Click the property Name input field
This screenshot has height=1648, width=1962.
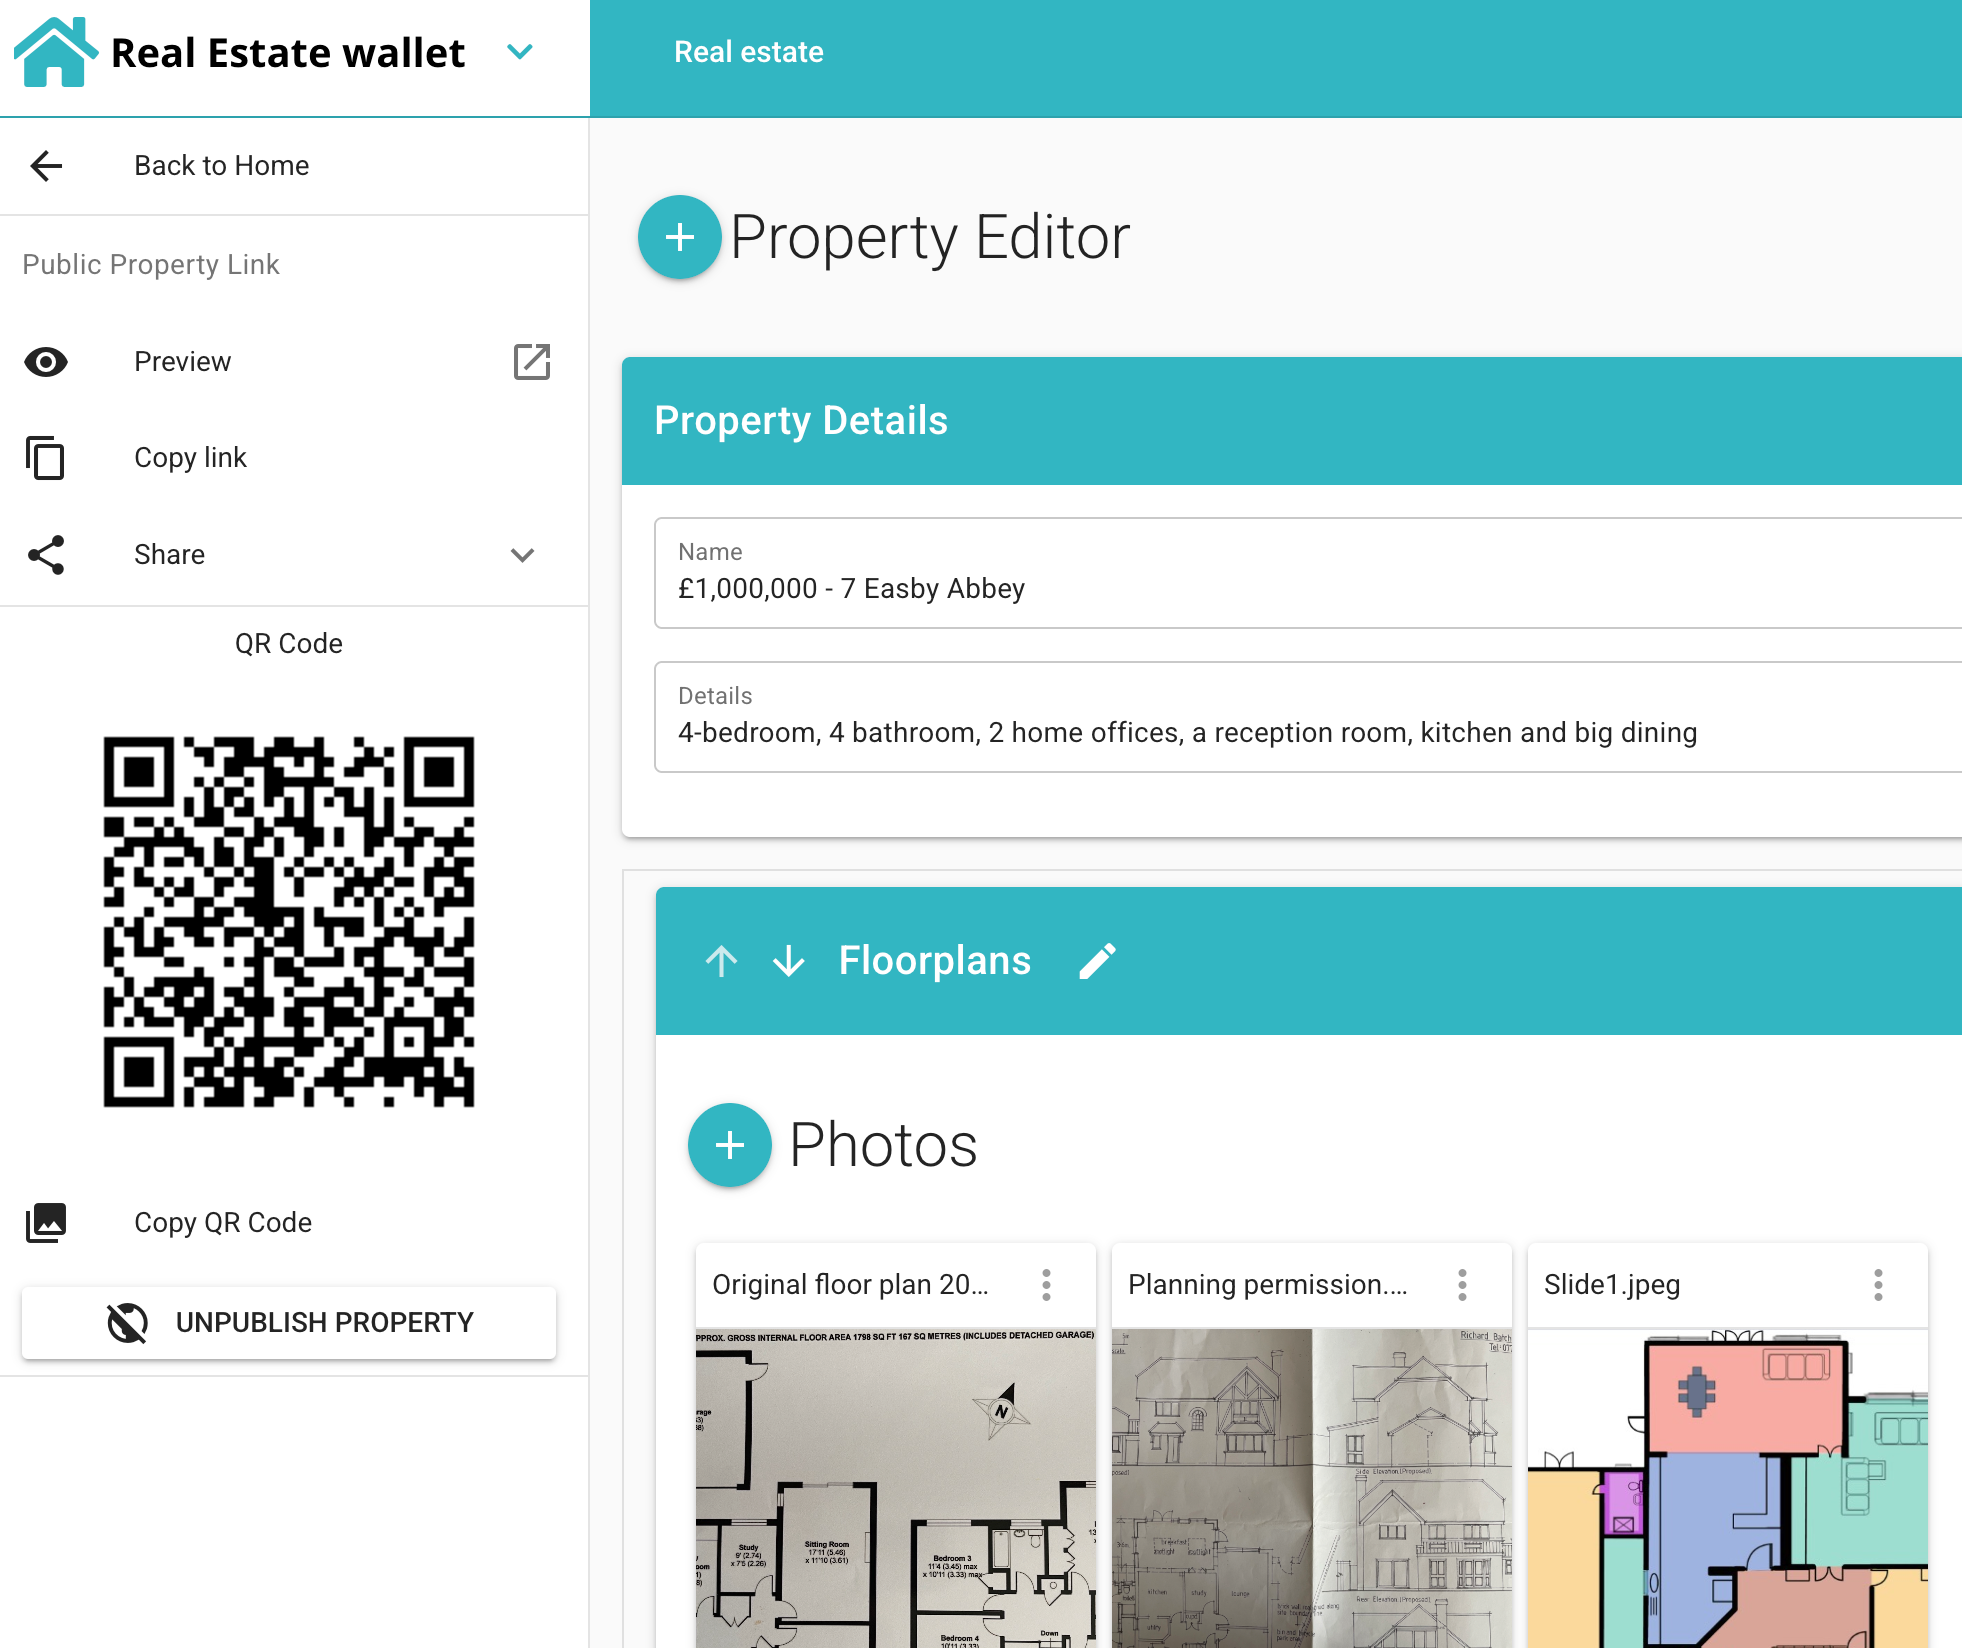(x=1300, y=588)
